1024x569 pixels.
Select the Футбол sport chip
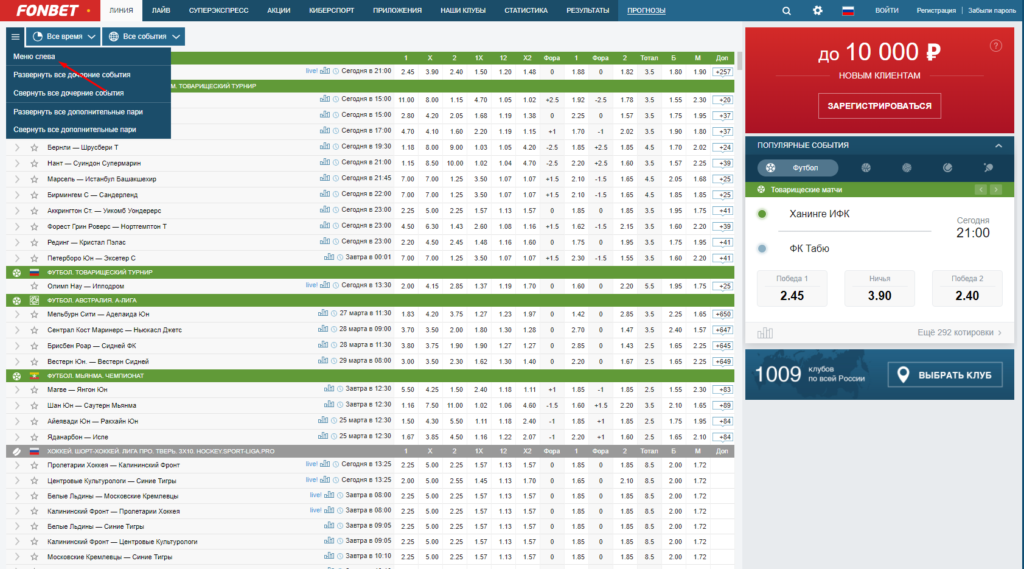tap(797, 168)
